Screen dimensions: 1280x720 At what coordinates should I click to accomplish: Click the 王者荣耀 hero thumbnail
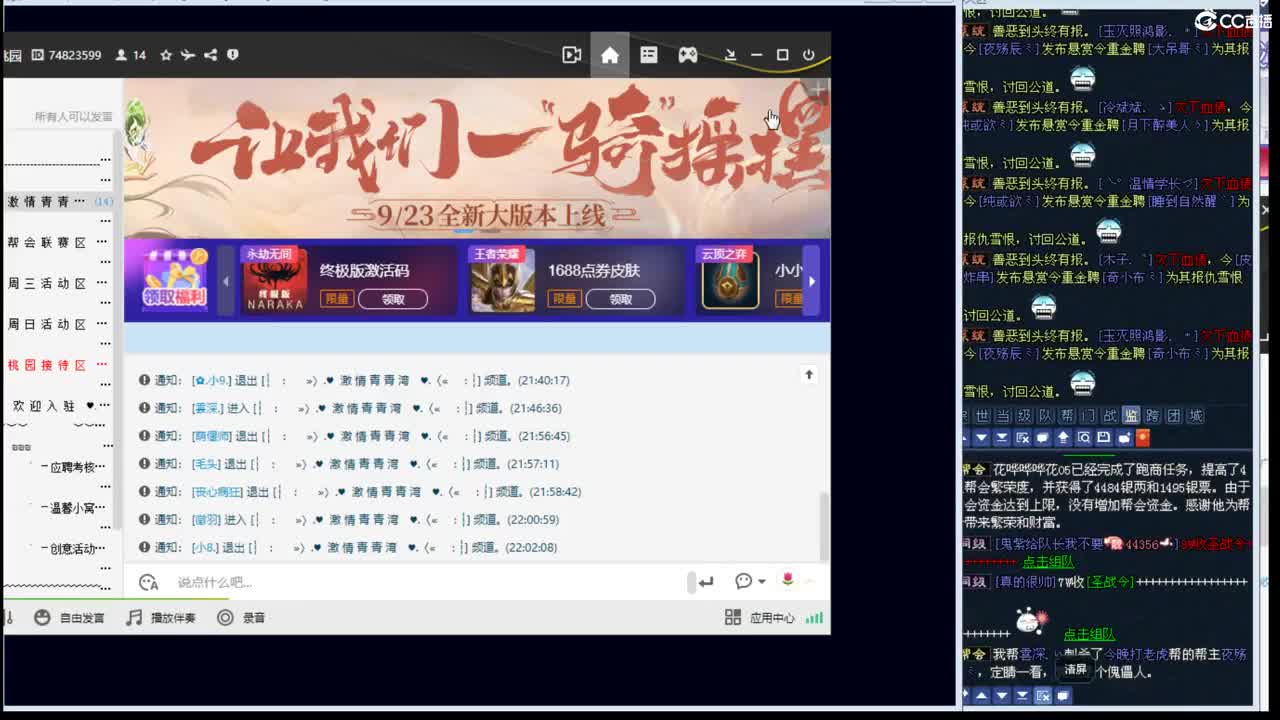[503, 280]
